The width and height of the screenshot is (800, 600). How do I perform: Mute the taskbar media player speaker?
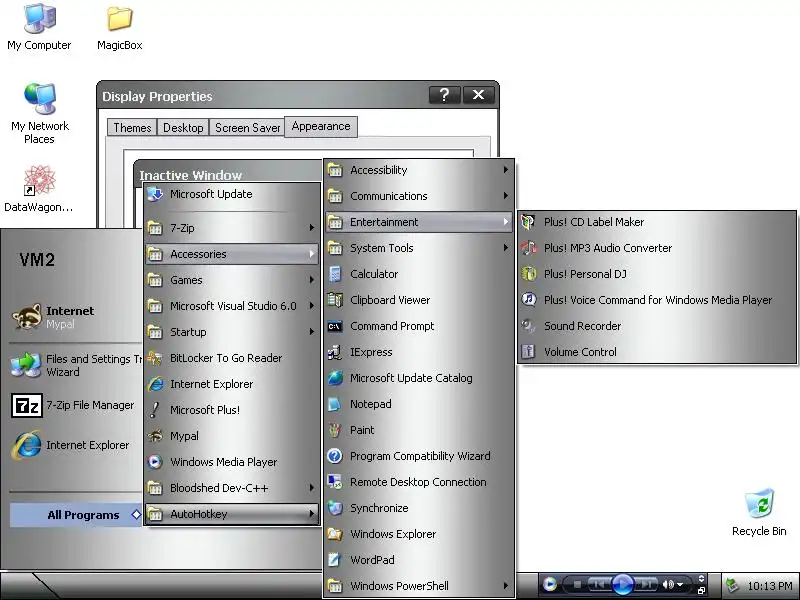coord(668,585)
